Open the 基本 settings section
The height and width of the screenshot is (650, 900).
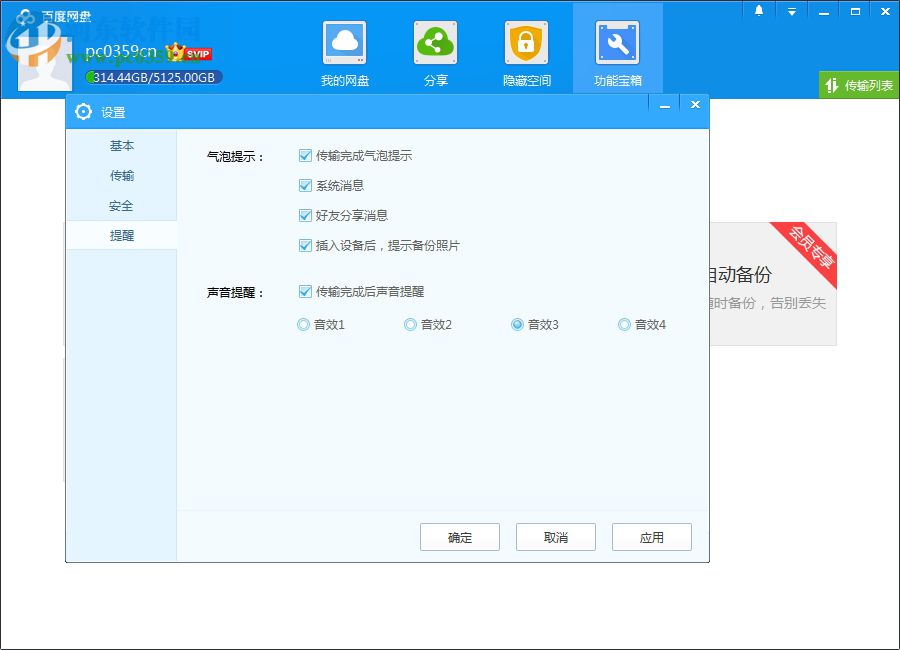click(121, 146)
